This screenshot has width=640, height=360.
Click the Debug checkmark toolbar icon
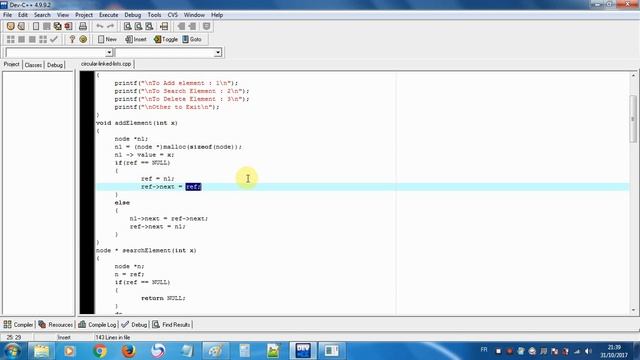(54, 39)
